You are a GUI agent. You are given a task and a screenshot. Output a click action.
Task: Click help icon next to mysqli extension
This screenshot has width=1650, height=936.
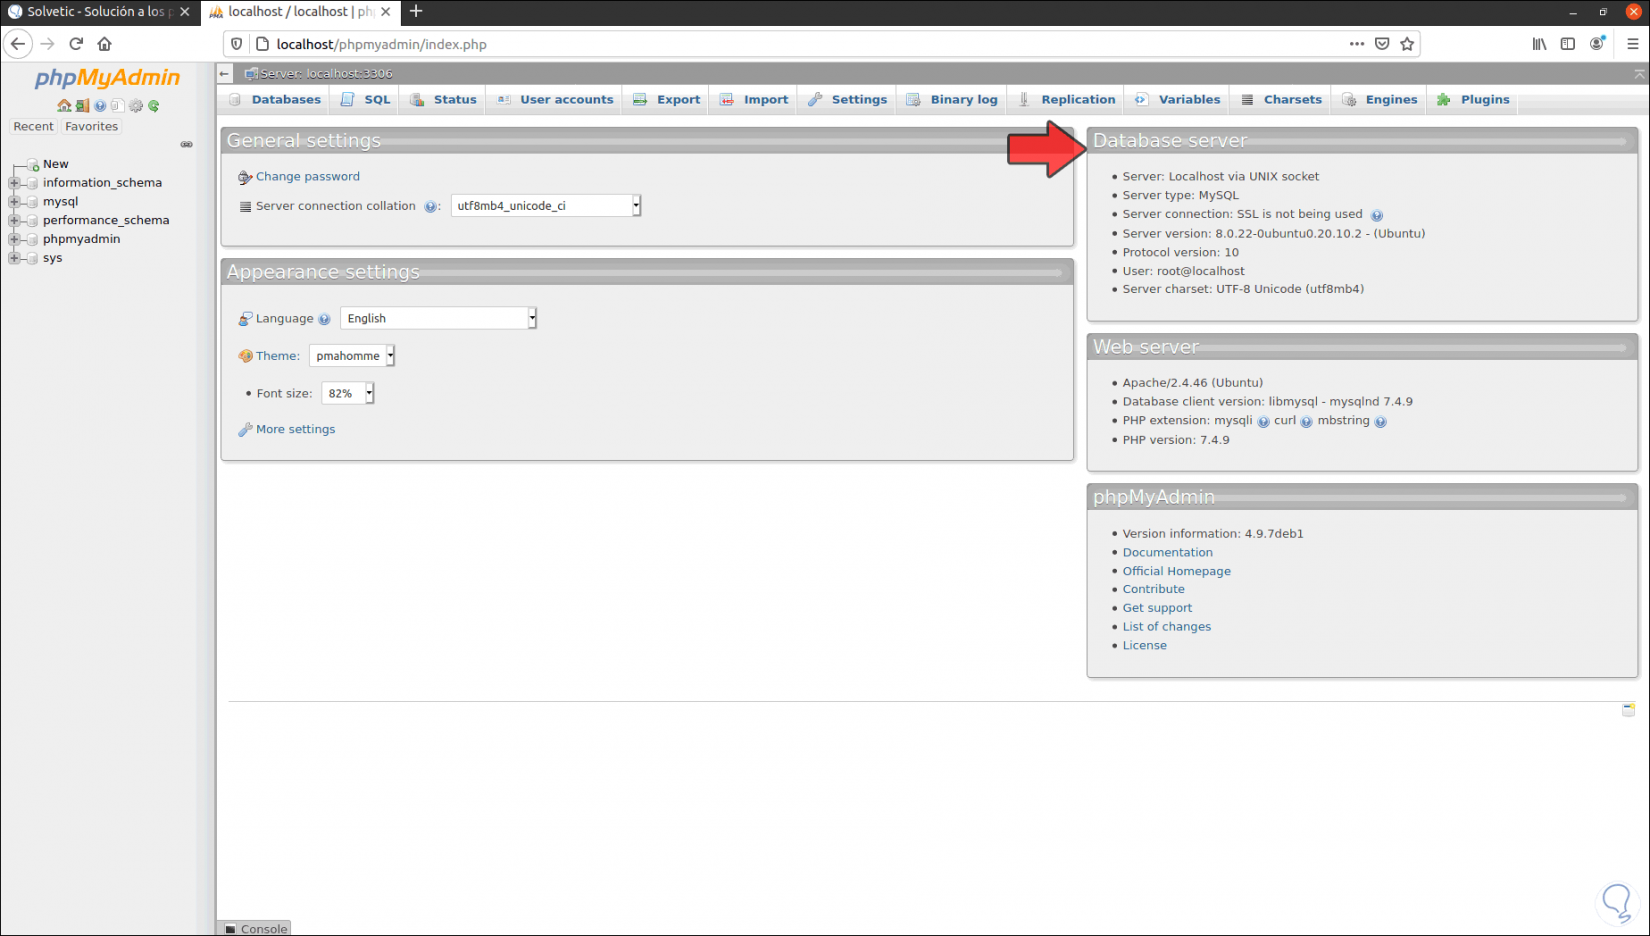click(1263, 422)
